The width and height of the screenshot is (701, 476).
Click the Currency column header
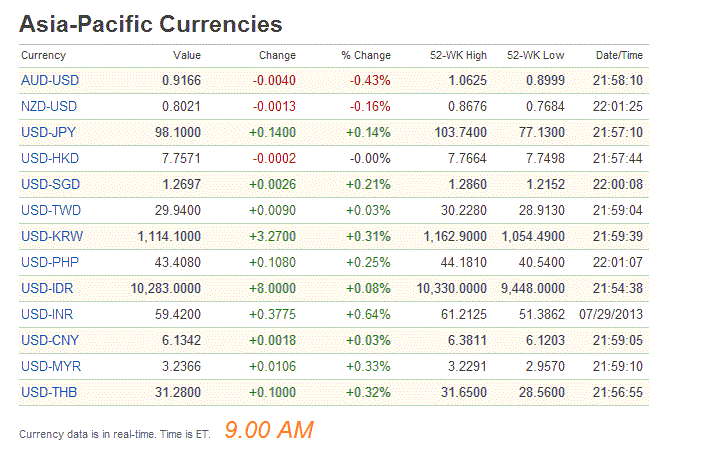[43, 56]
